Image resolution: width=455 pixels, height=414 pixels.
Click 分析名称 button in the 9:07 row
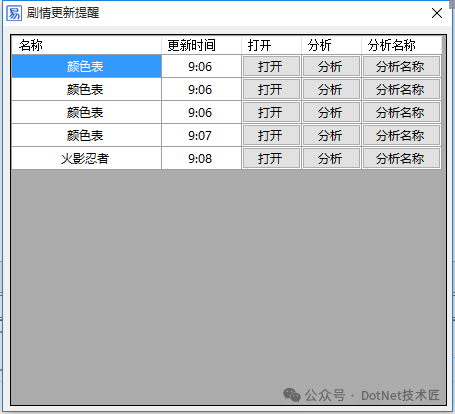(x=401, y=136)
